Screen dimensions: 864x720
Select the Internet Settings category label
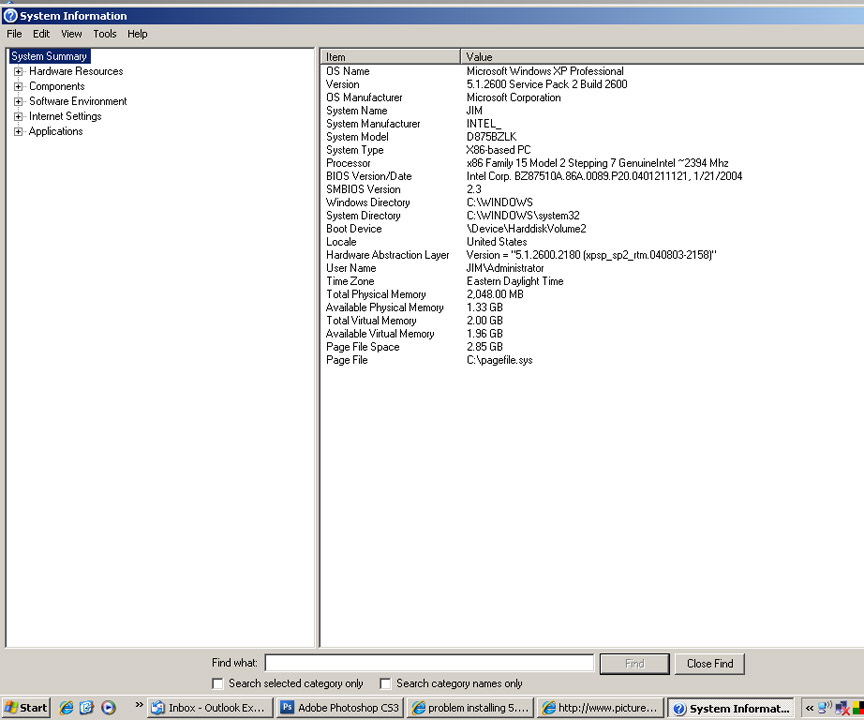(x=65, y=116)
